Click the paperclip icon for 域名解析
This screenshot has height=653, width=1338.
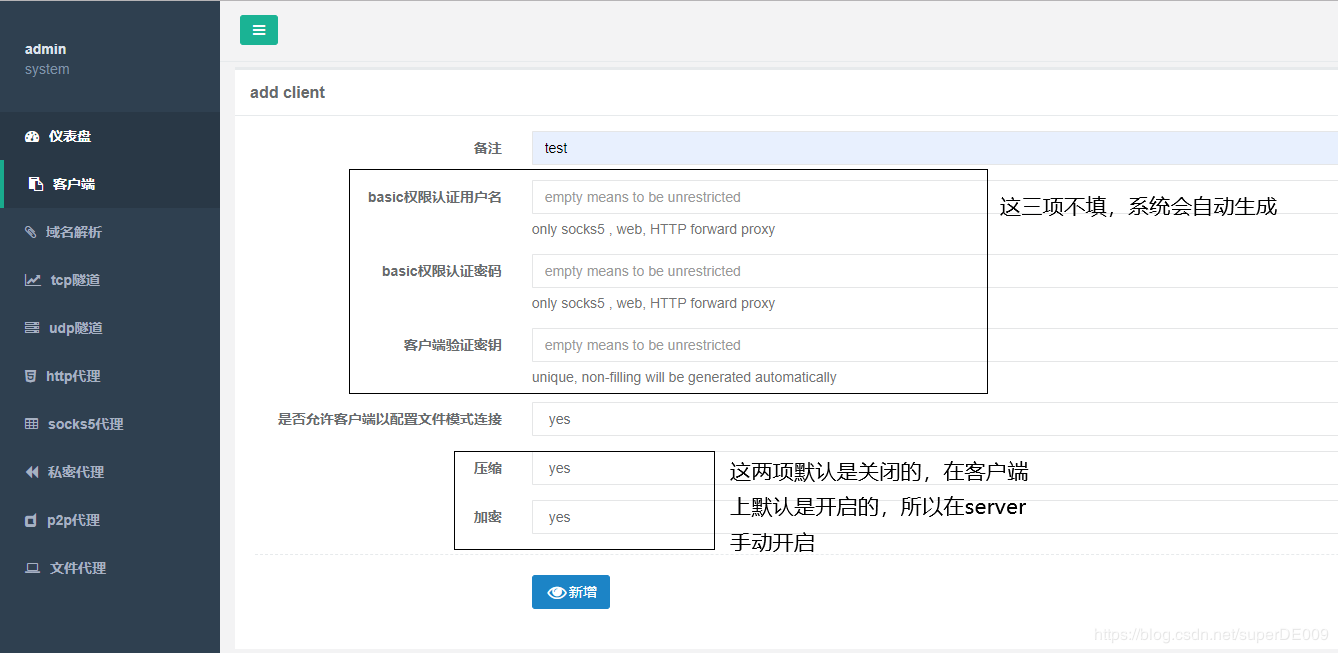[30, 232]
